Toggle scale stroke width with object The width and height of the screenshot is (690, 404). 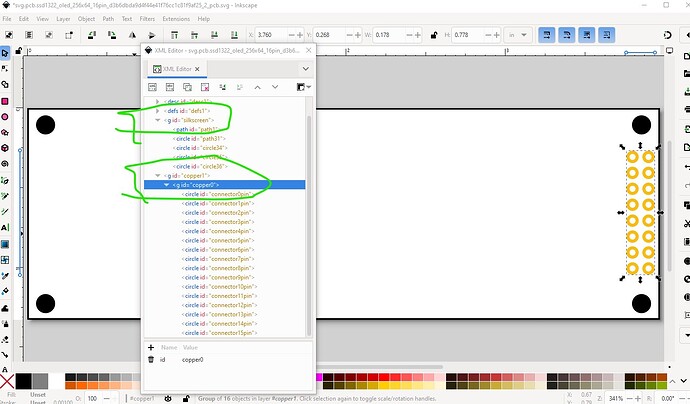(x=547, y=35)
